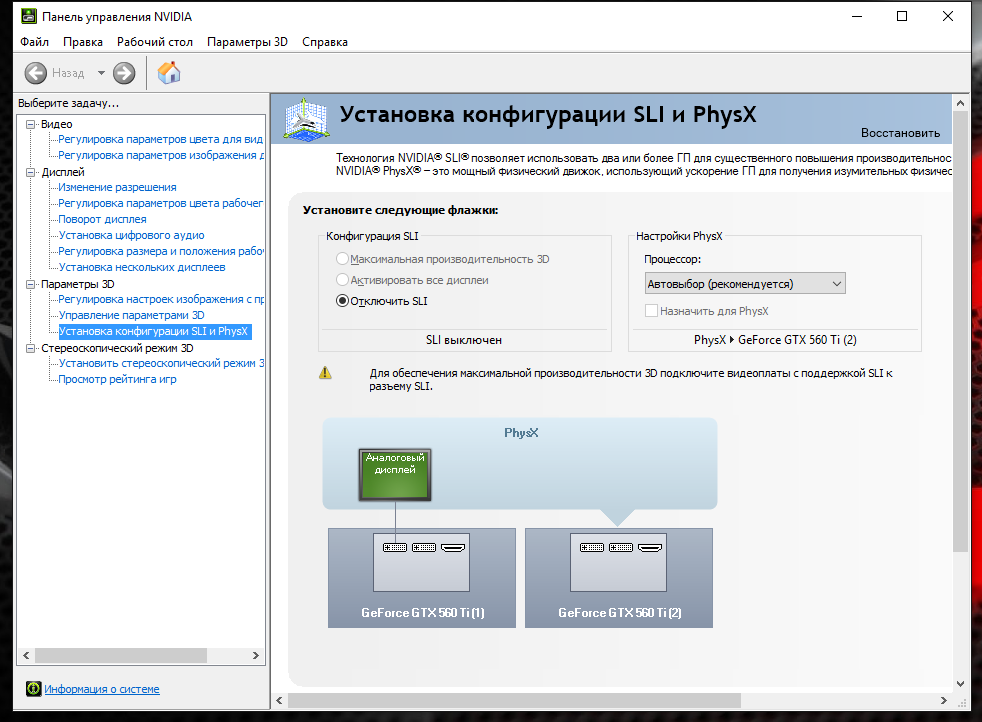Select Отключить SLI radio button
The image size is (982, 722).
coord(342,301)
